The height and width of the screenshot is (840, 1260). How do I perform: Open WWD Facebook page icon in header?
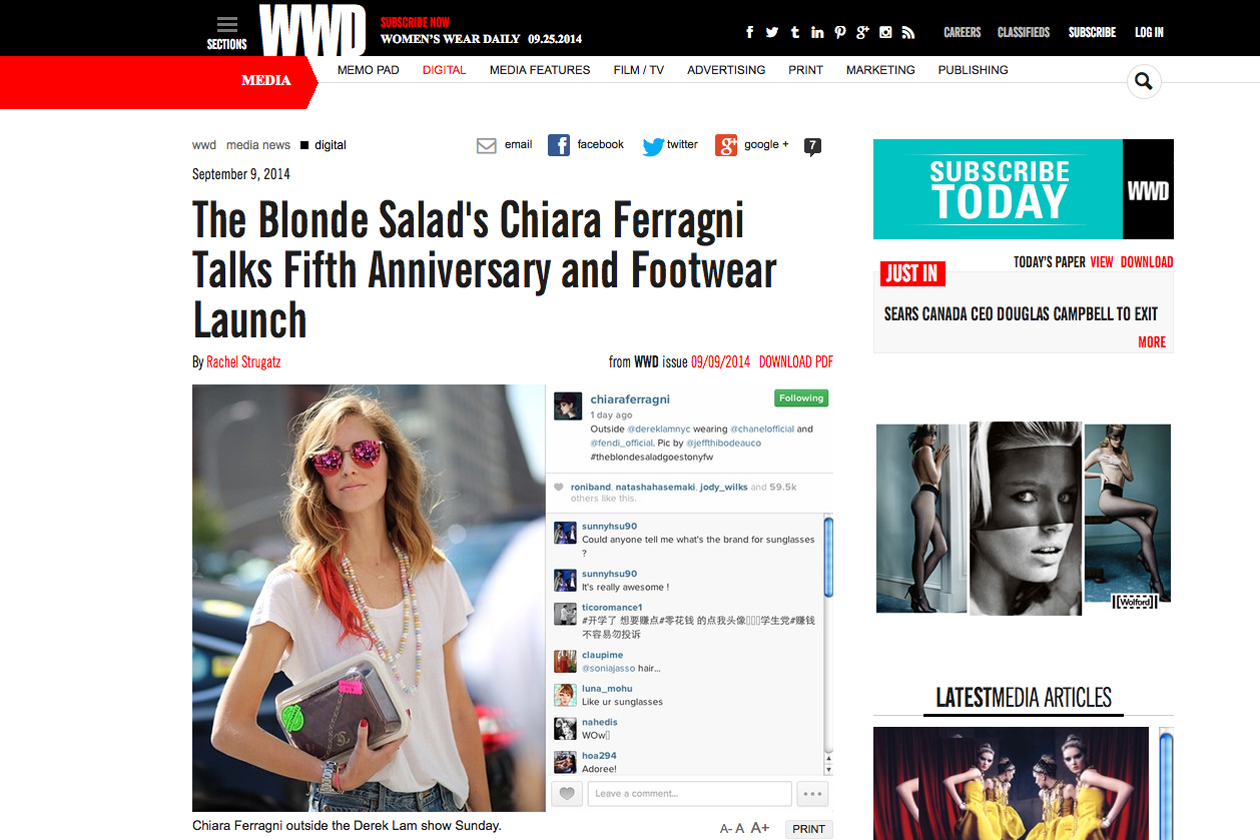point(750,32)
